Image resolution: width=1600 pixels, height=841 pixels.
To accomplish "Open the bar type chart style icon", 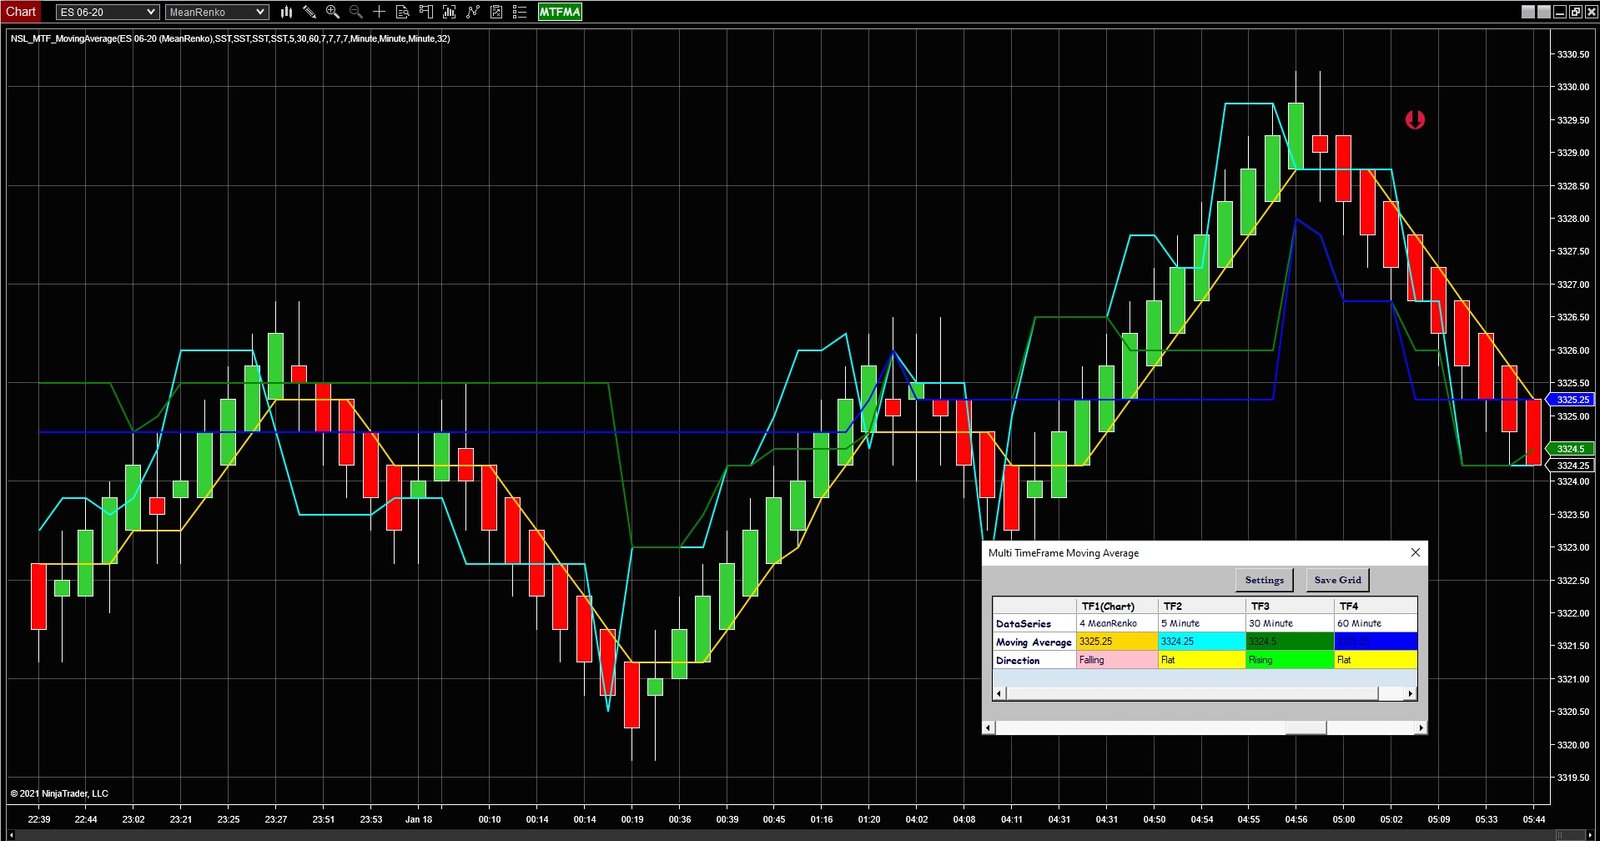I will (286, 12).
